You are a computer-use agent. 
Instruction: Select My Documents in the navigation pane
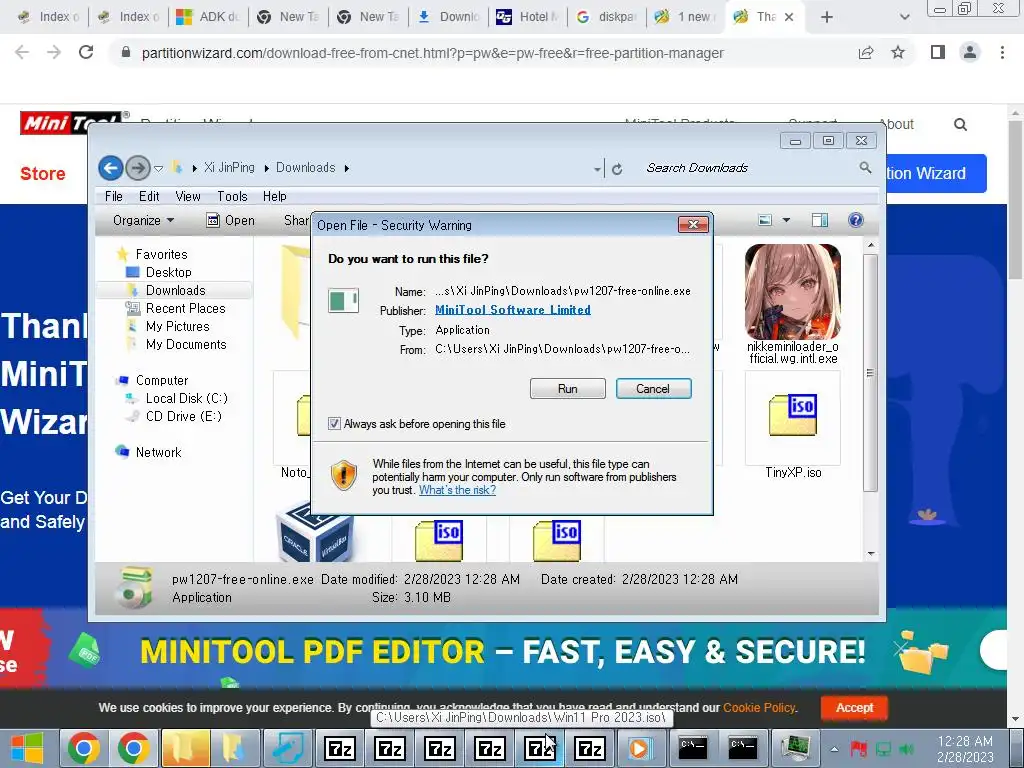186,344
